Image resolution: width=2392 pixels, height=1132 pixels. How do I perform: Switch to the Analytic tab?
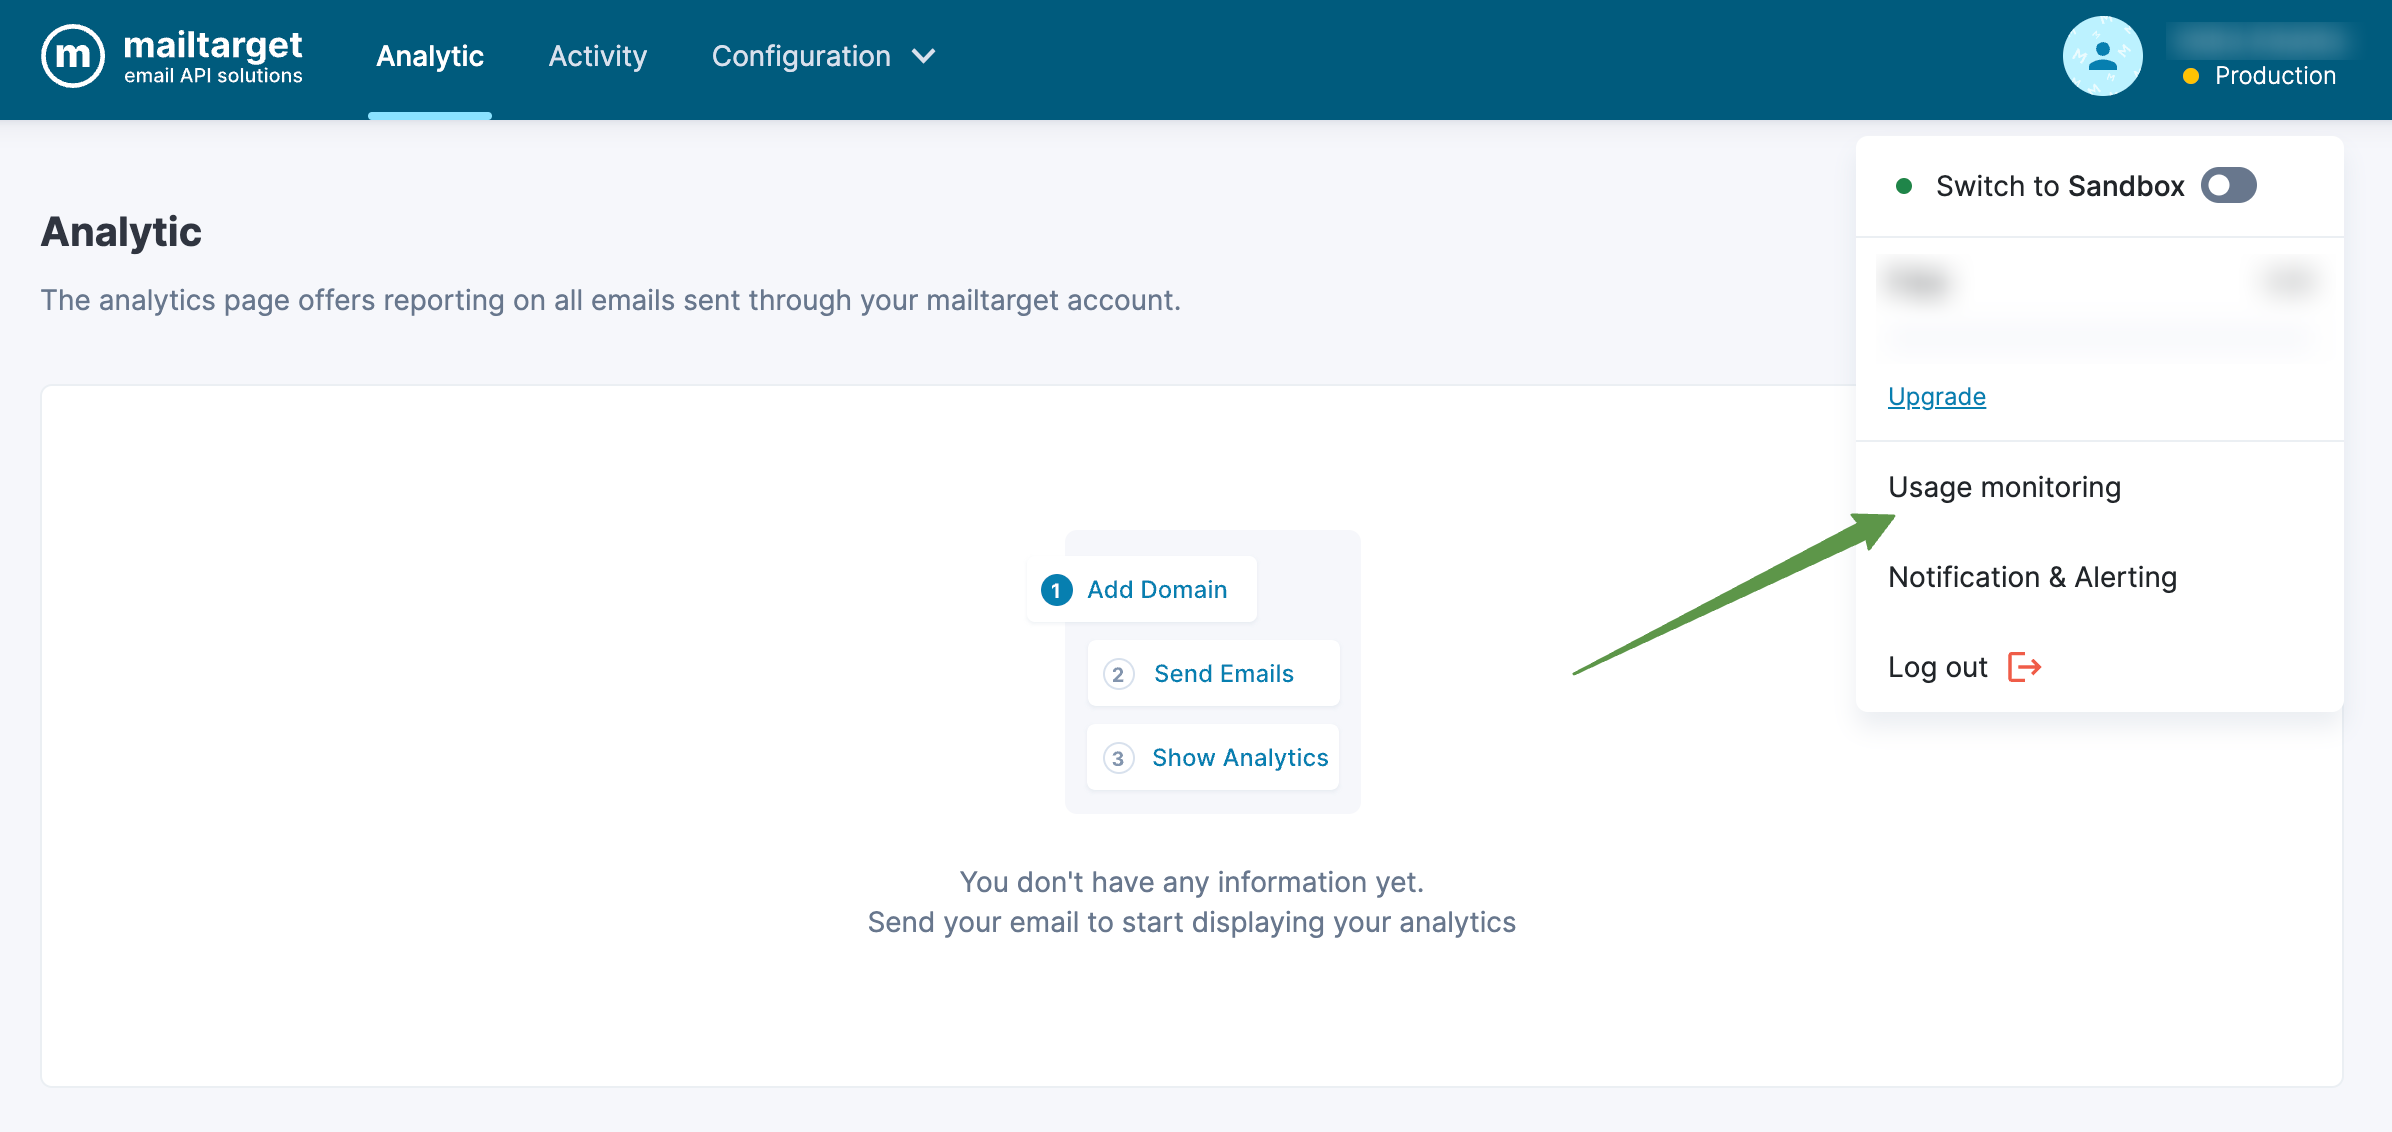[x=430, y=56]
